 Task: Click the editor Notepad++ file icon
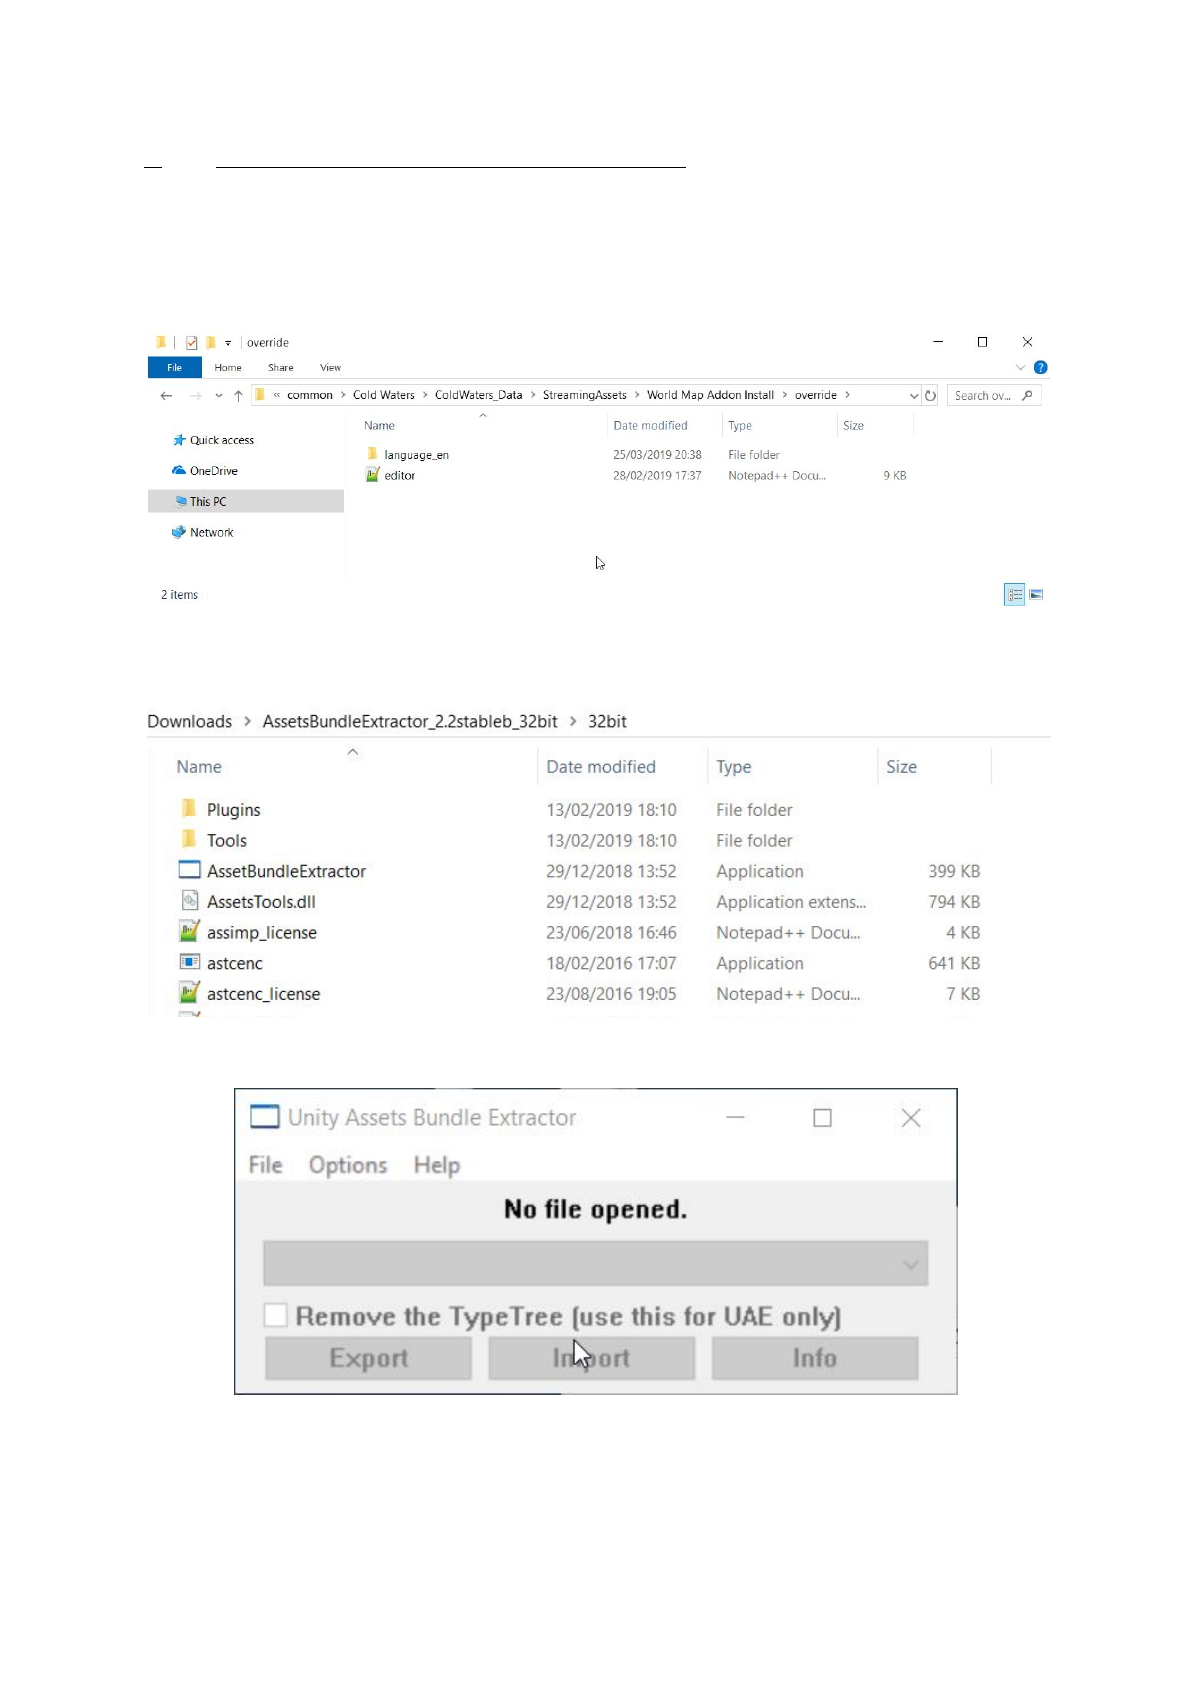pyautogui.click(x=372, y=475)
